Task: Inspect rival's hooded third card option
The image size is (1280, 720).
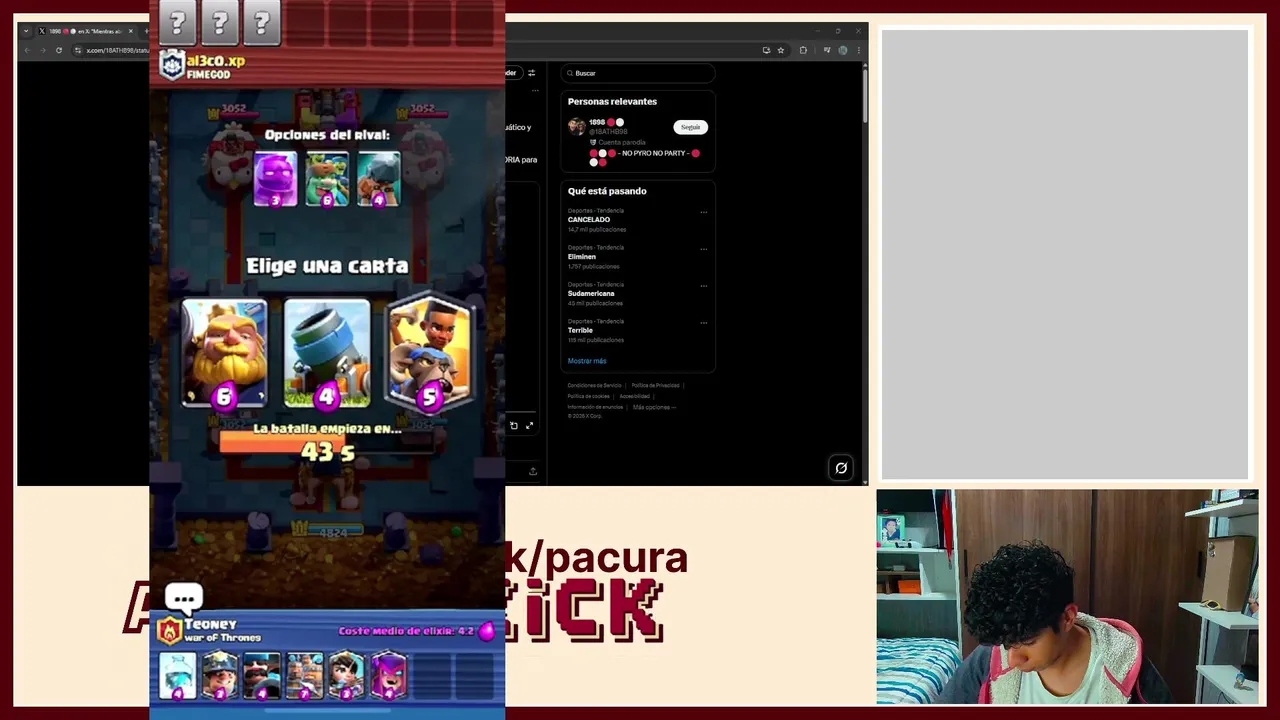Action: (x=379, y=179)
